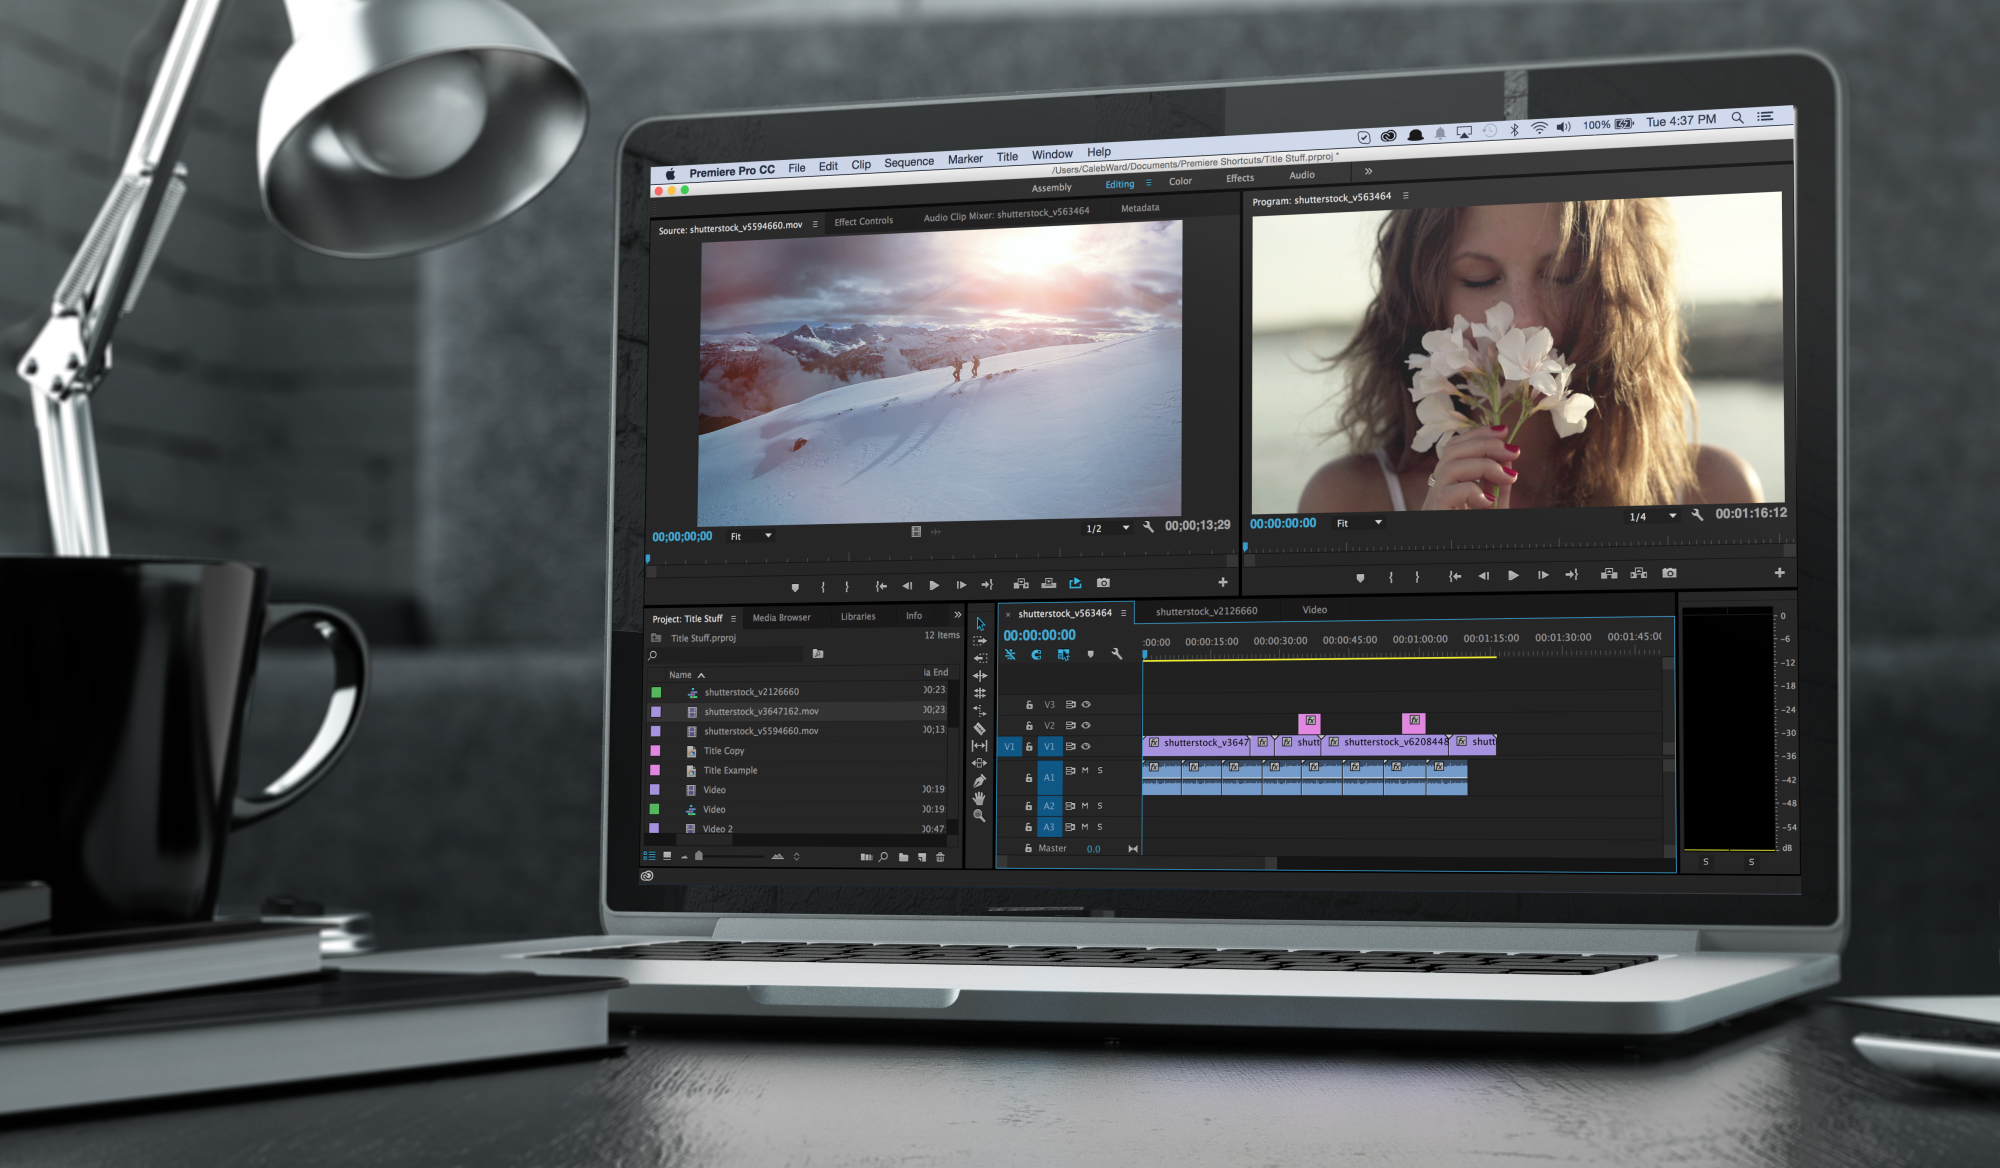Click the trash icon in the Project panel
The image size is (2000, 1168).
tap(940, 857)
